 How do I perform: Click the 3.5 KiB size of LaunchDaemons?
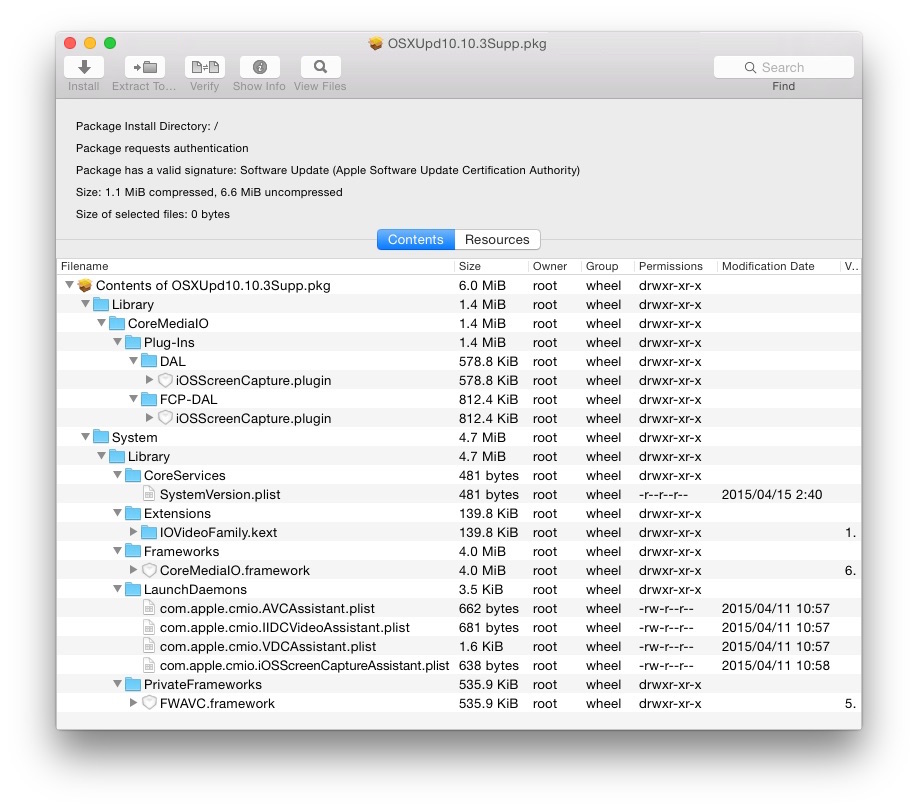[481, 589]
